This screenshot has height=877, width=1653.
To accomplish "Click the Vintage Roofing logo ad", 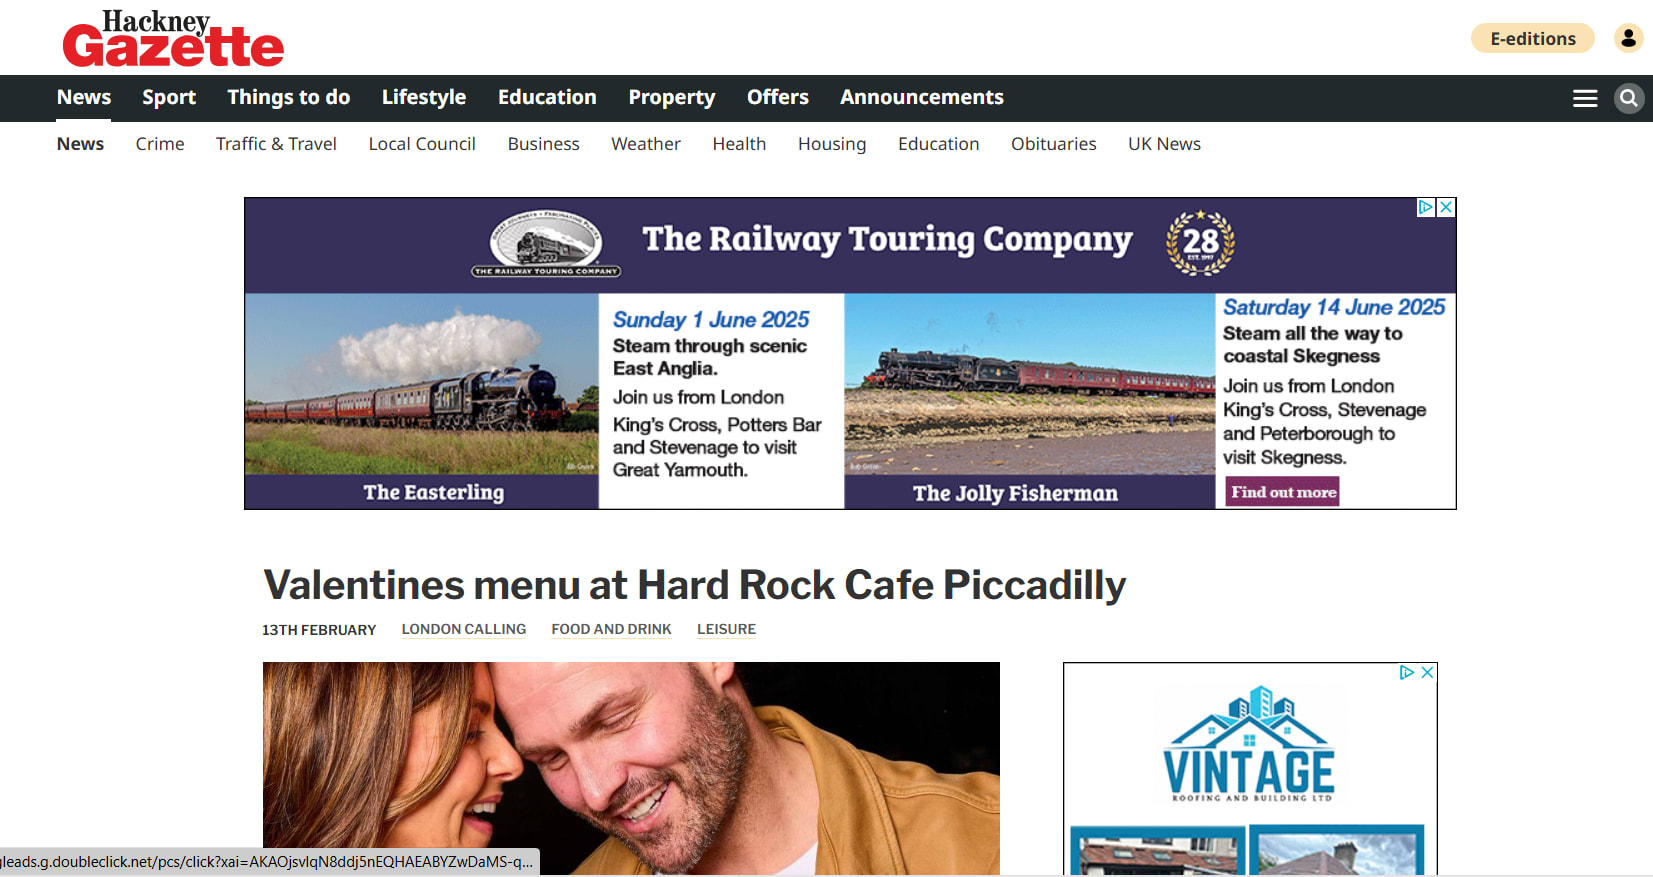I will click(x=1249, y=744).
